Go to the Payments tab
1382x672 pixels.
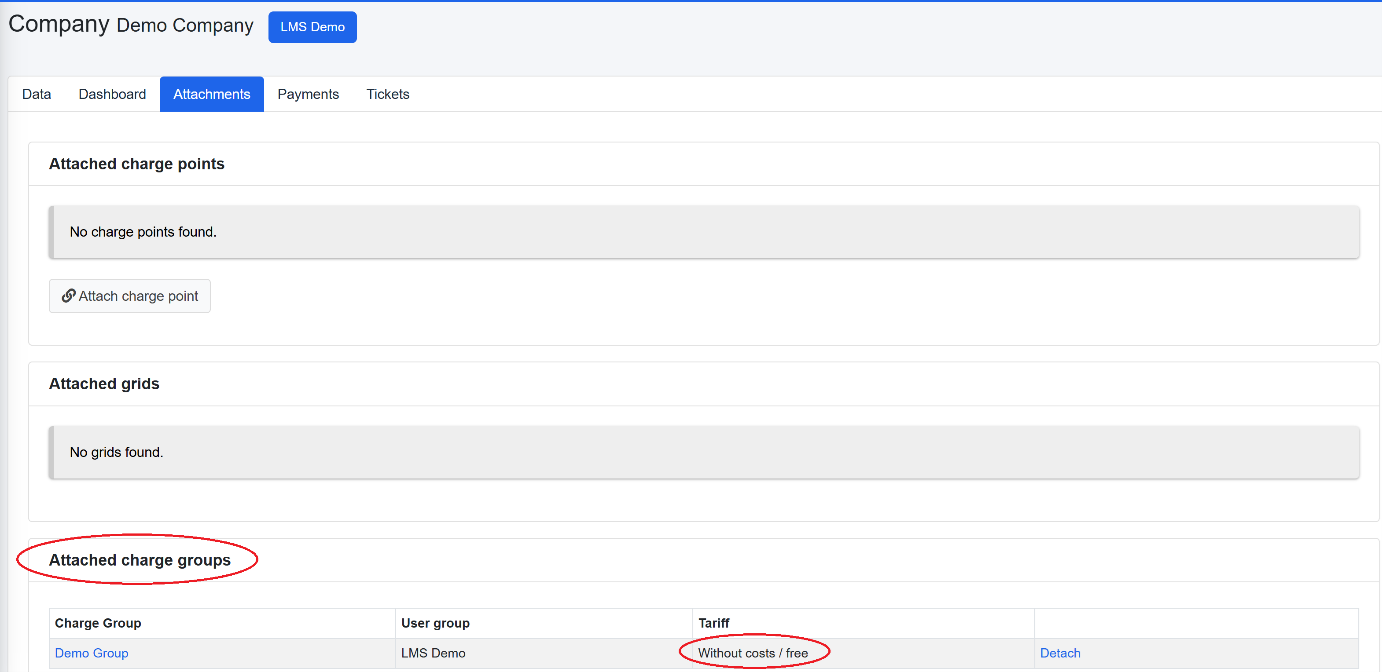click(308, 94)
